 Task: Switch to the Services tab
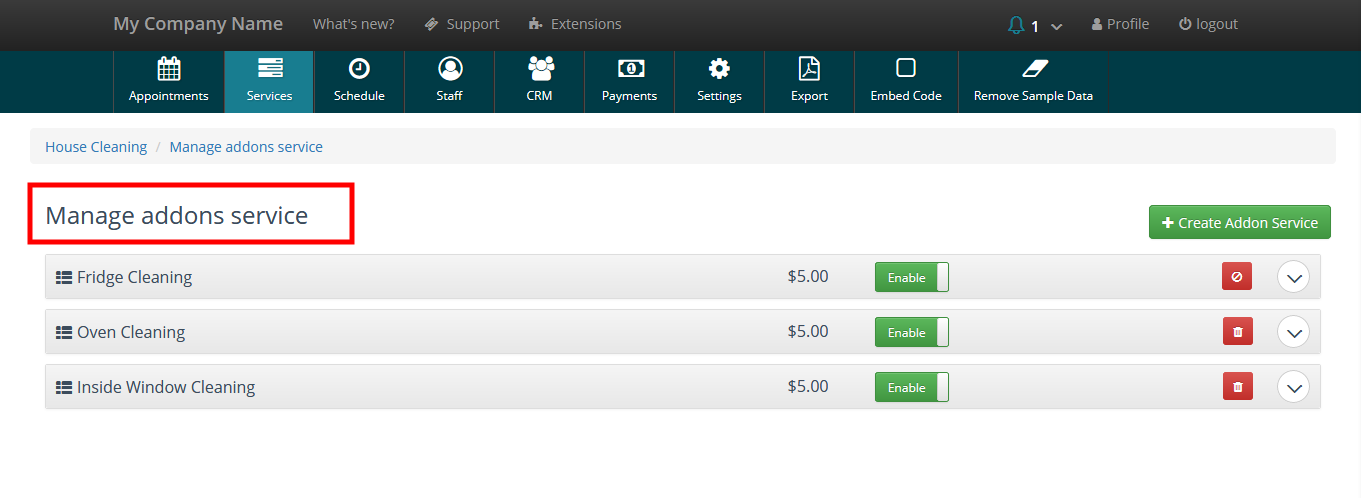(269, 82)
